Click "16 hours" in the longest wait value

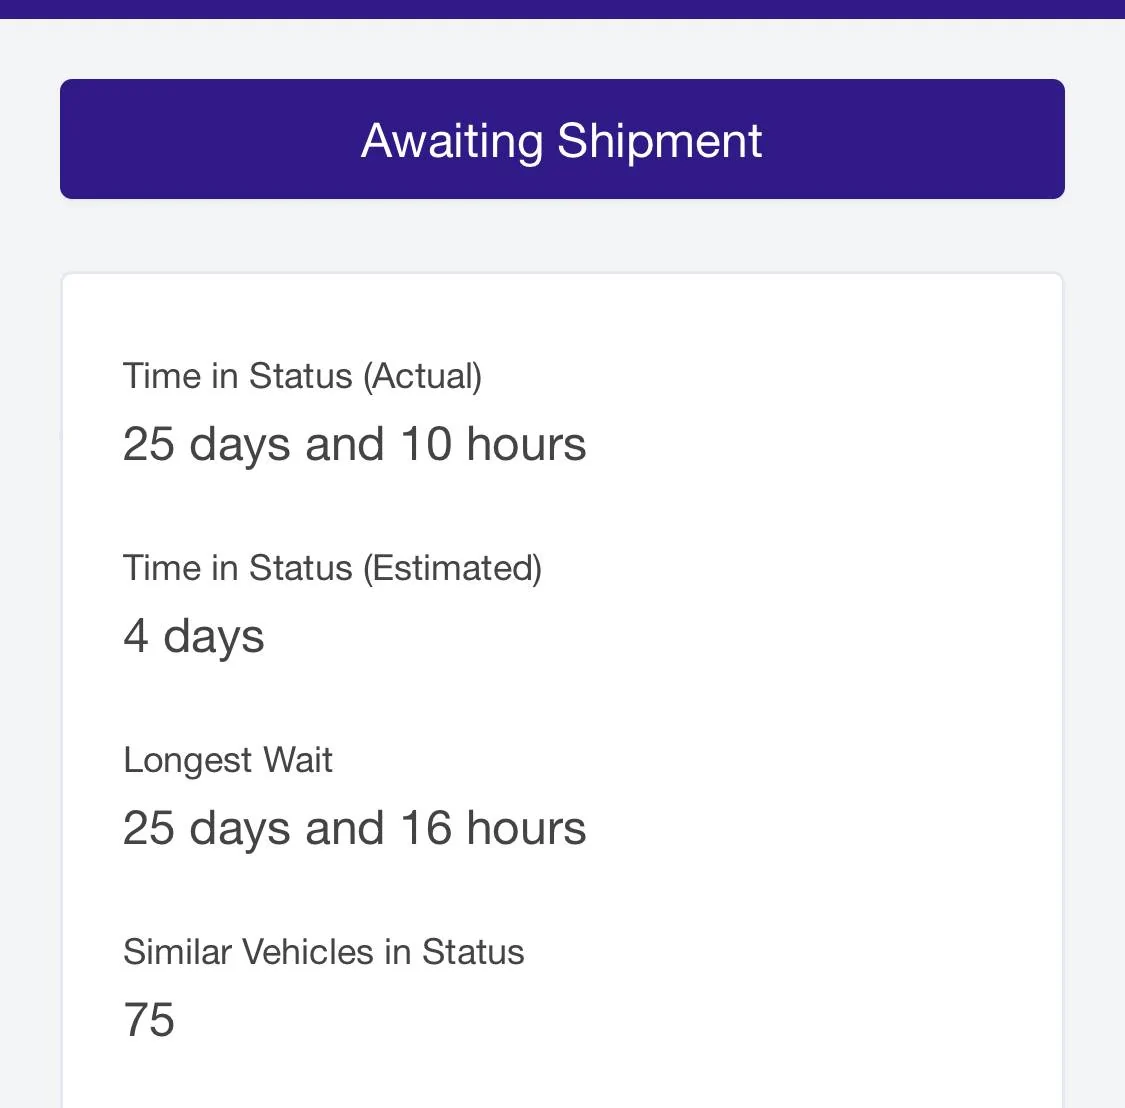click(x=493, y=828)
